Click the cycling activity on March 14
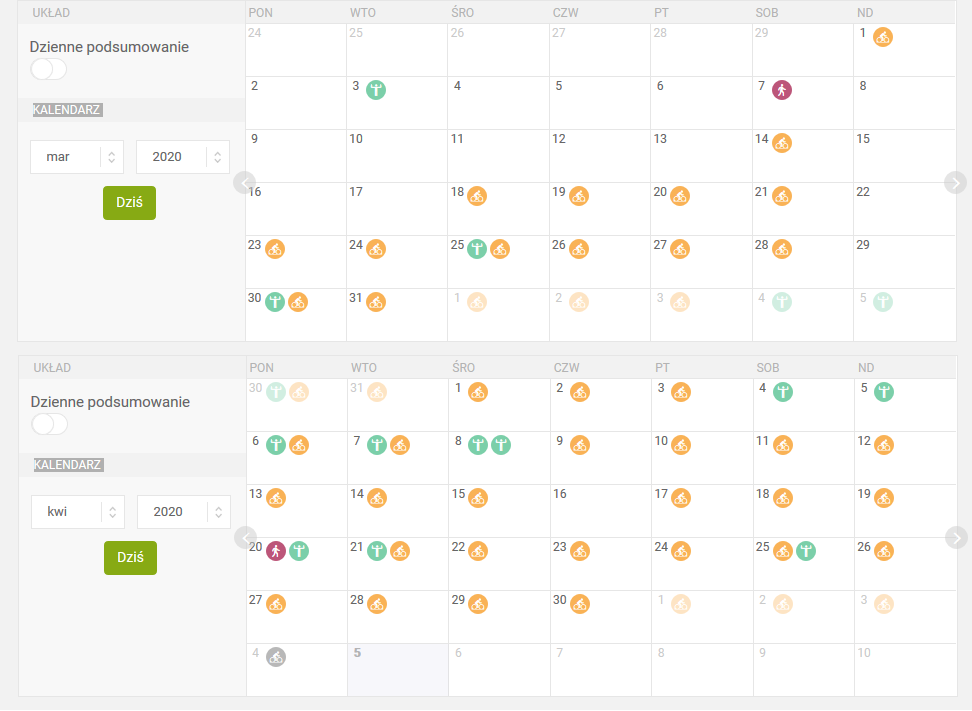 tap(782, 143)
